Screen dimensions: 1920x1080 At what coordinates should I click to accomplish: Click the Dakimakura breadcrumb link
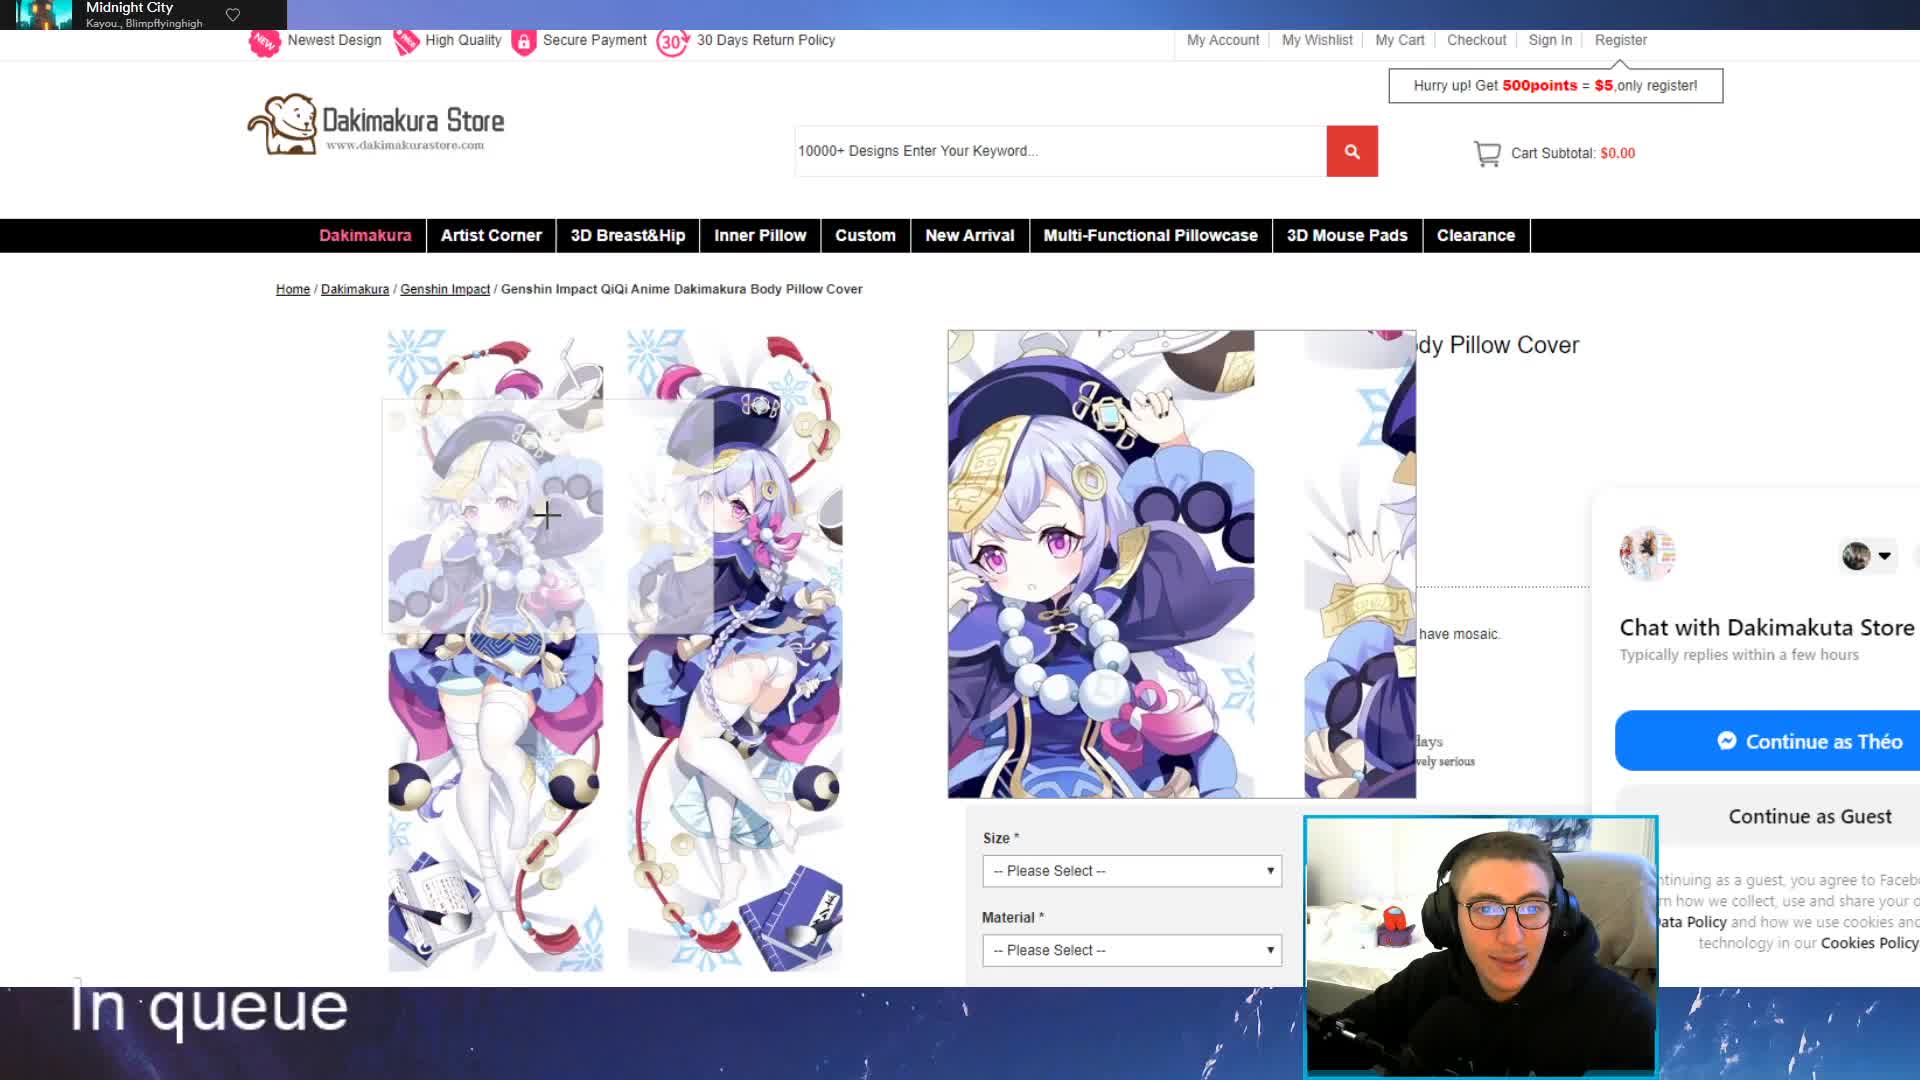pos(355,289)
